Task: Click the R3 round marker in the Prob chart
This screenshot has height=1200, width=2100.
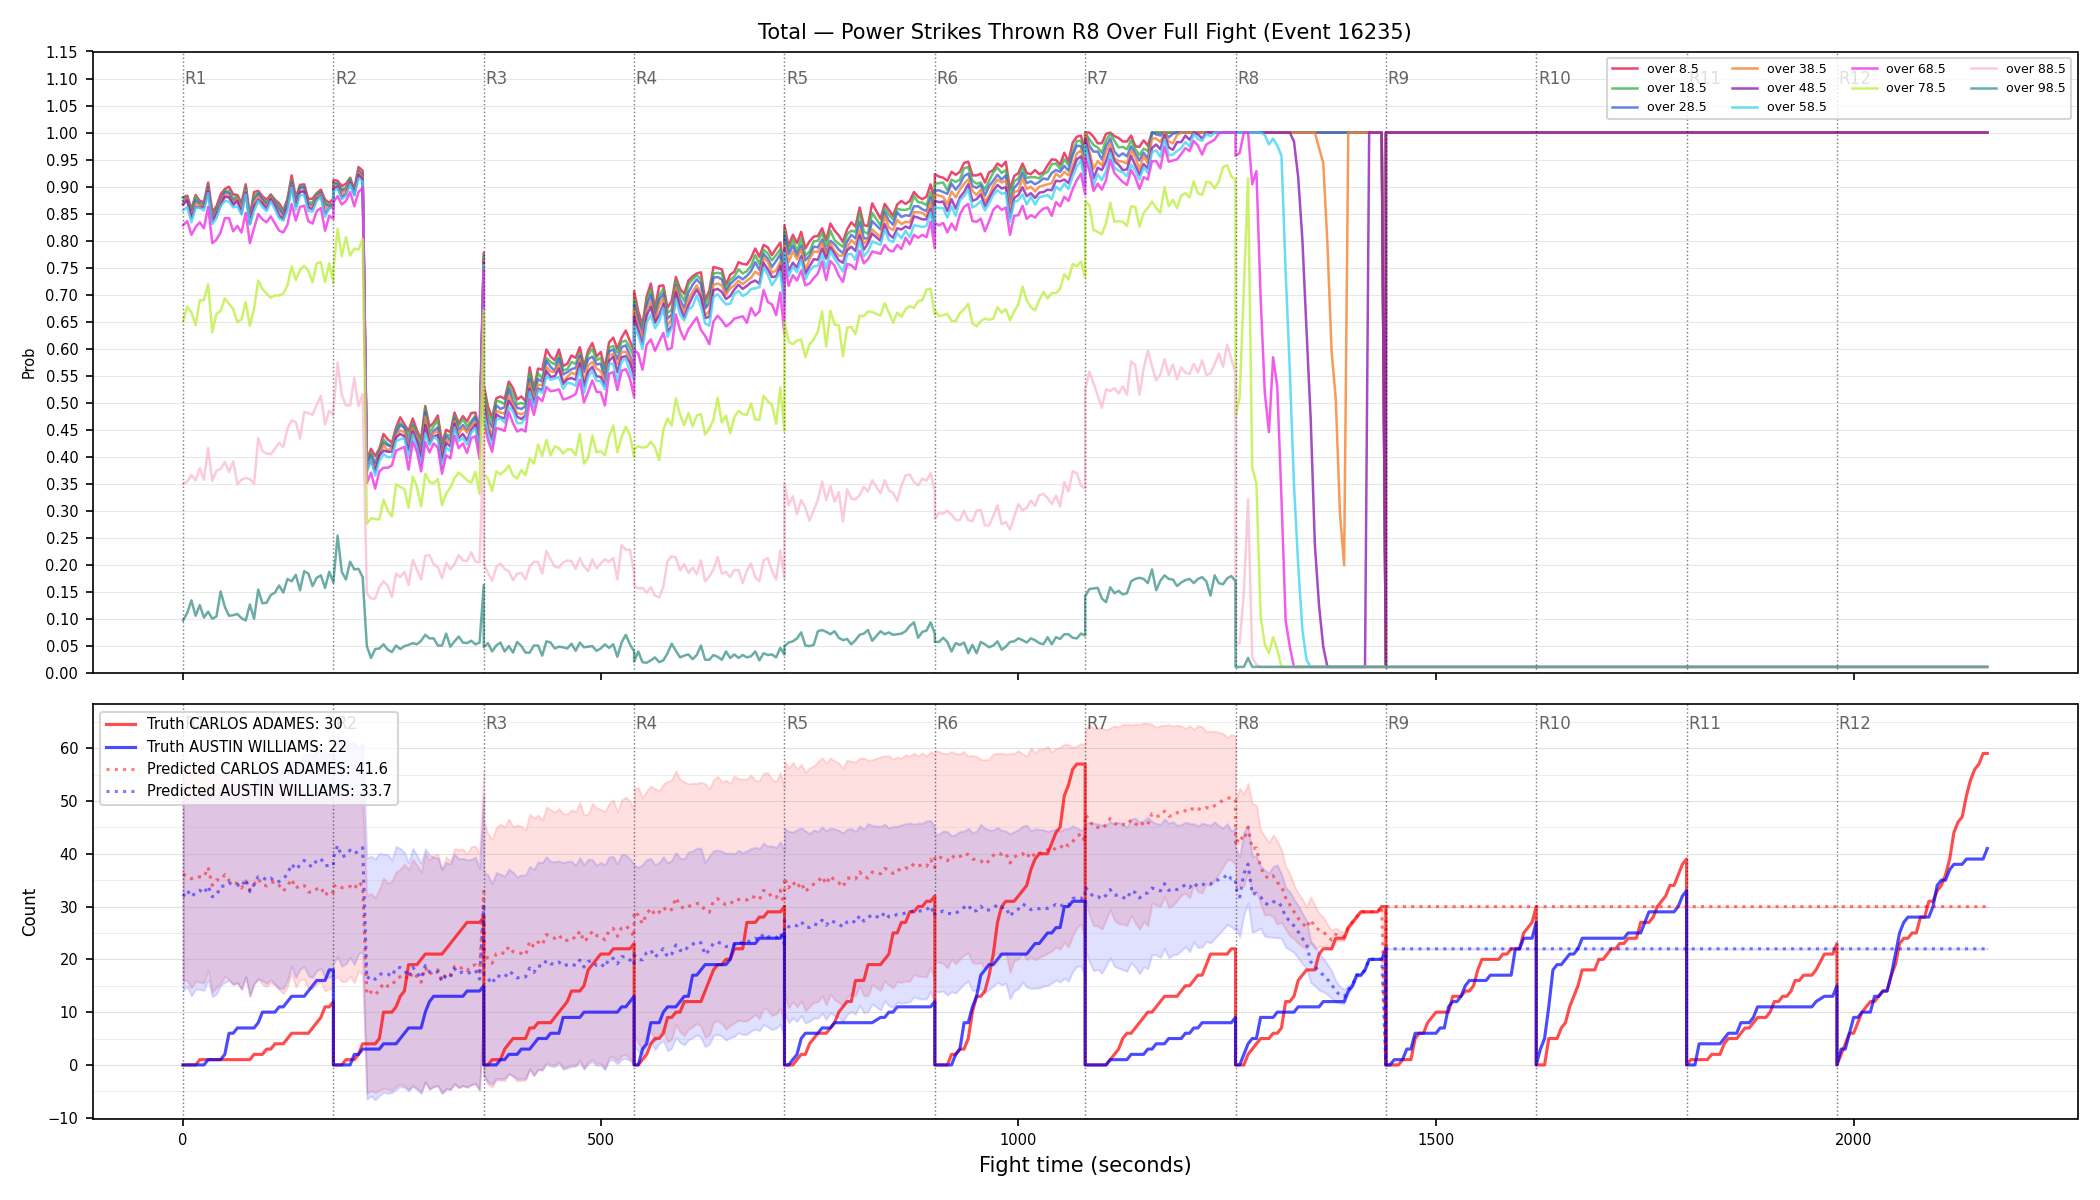Action: pyautogui.click(x=496, y=78)
